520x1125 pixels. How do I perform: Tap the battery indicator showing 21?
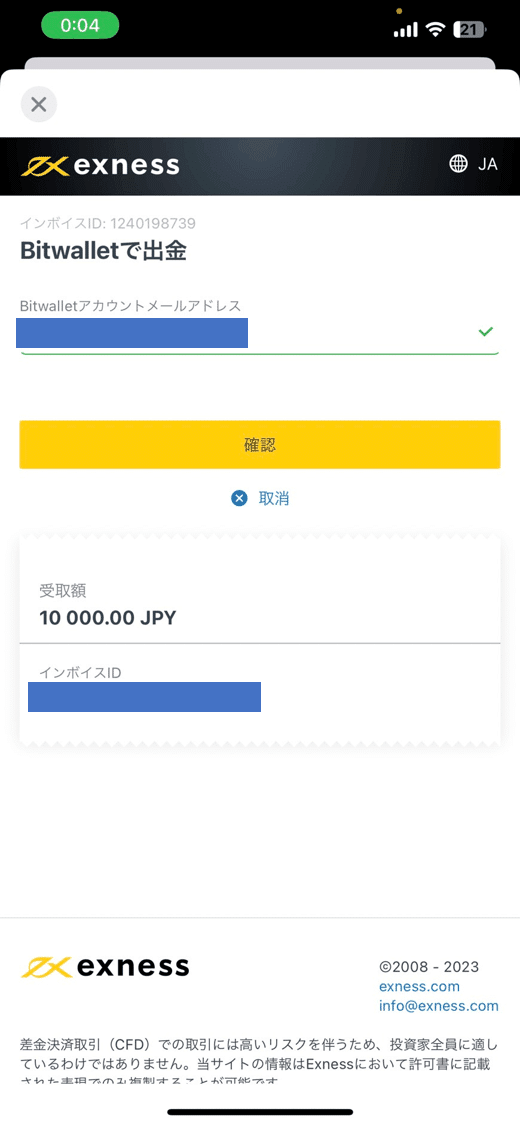coord(470,29)
